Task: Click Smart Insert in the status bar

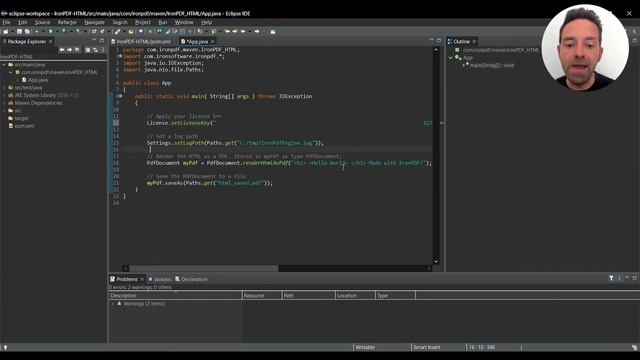Action: point(427,347)
